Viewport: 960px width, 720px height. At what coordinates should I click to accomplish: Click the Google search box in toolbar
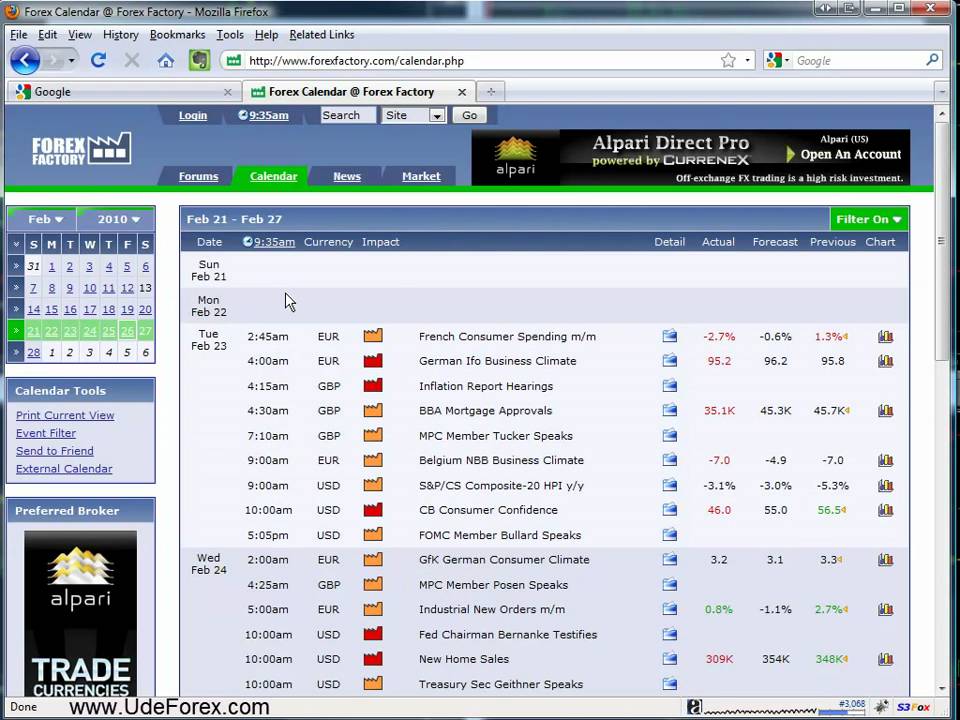point(857,60)
